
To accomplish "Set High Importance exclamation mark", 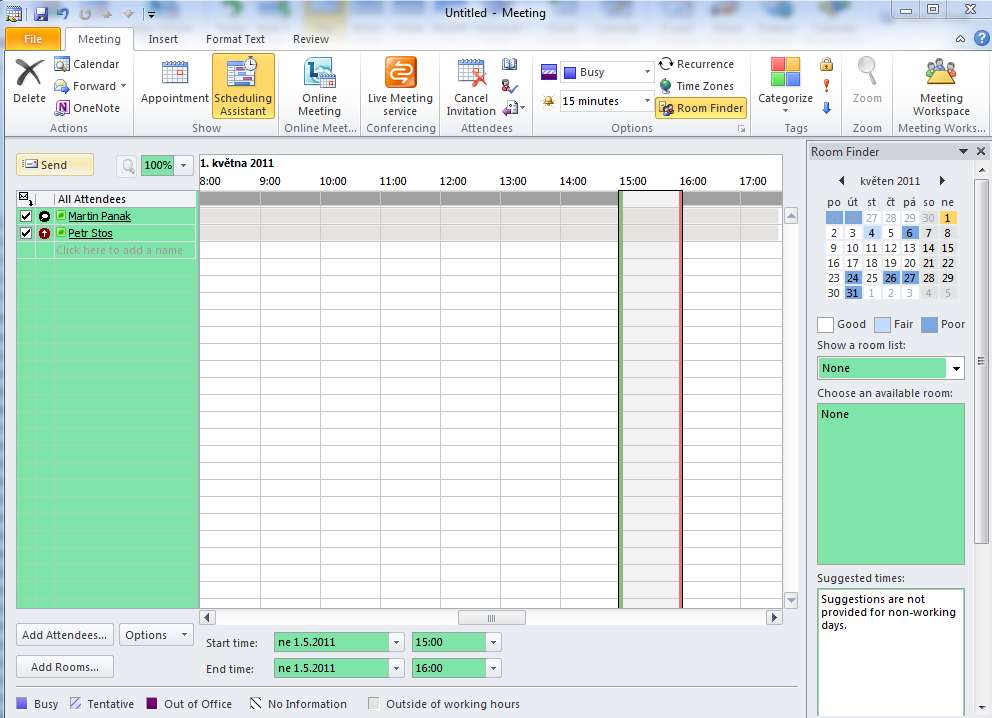I will (826, 85).
